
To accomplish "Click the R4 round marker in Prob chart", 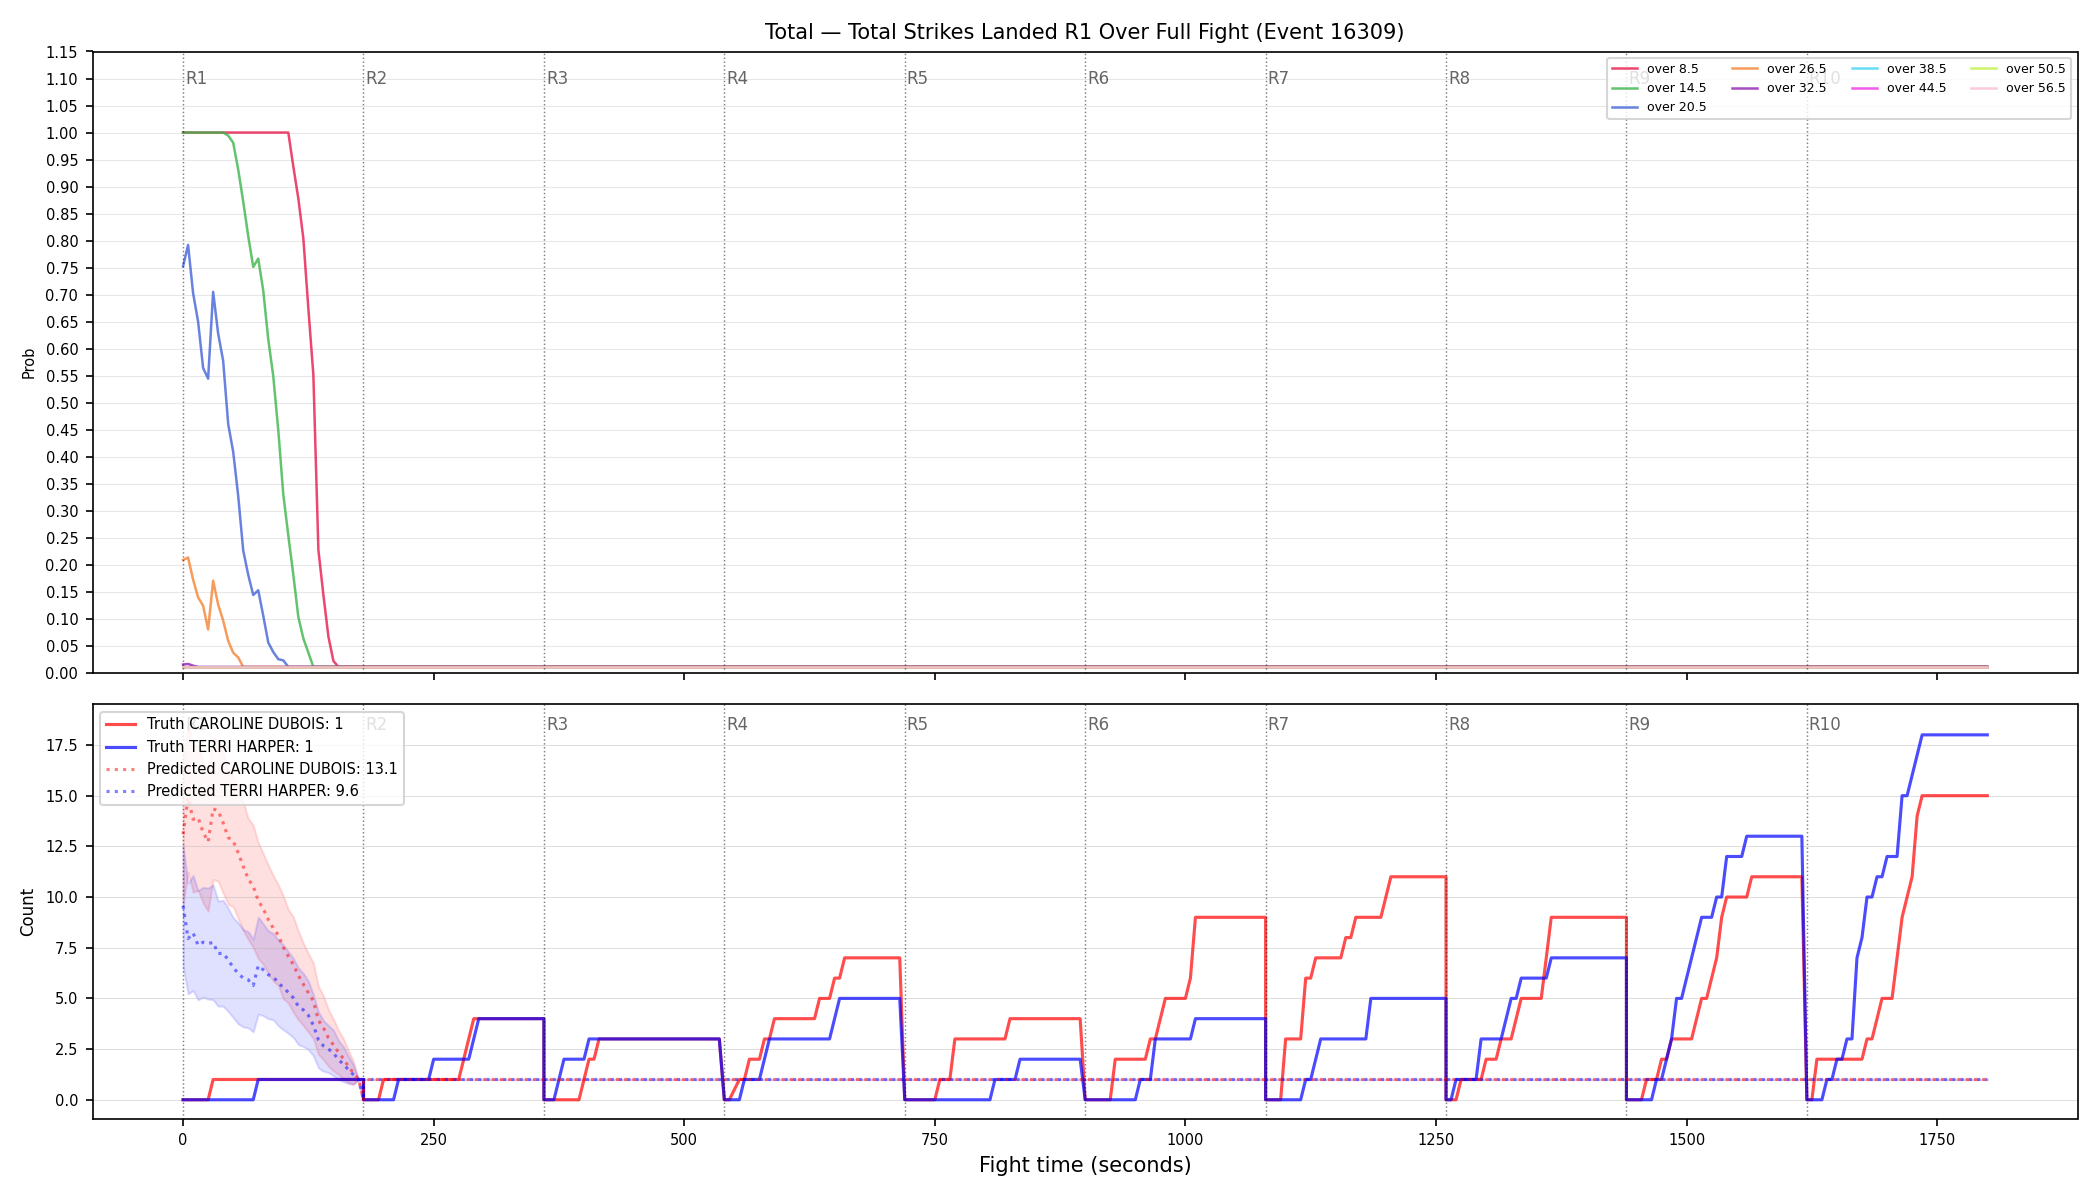I will (x=737, y=78).
